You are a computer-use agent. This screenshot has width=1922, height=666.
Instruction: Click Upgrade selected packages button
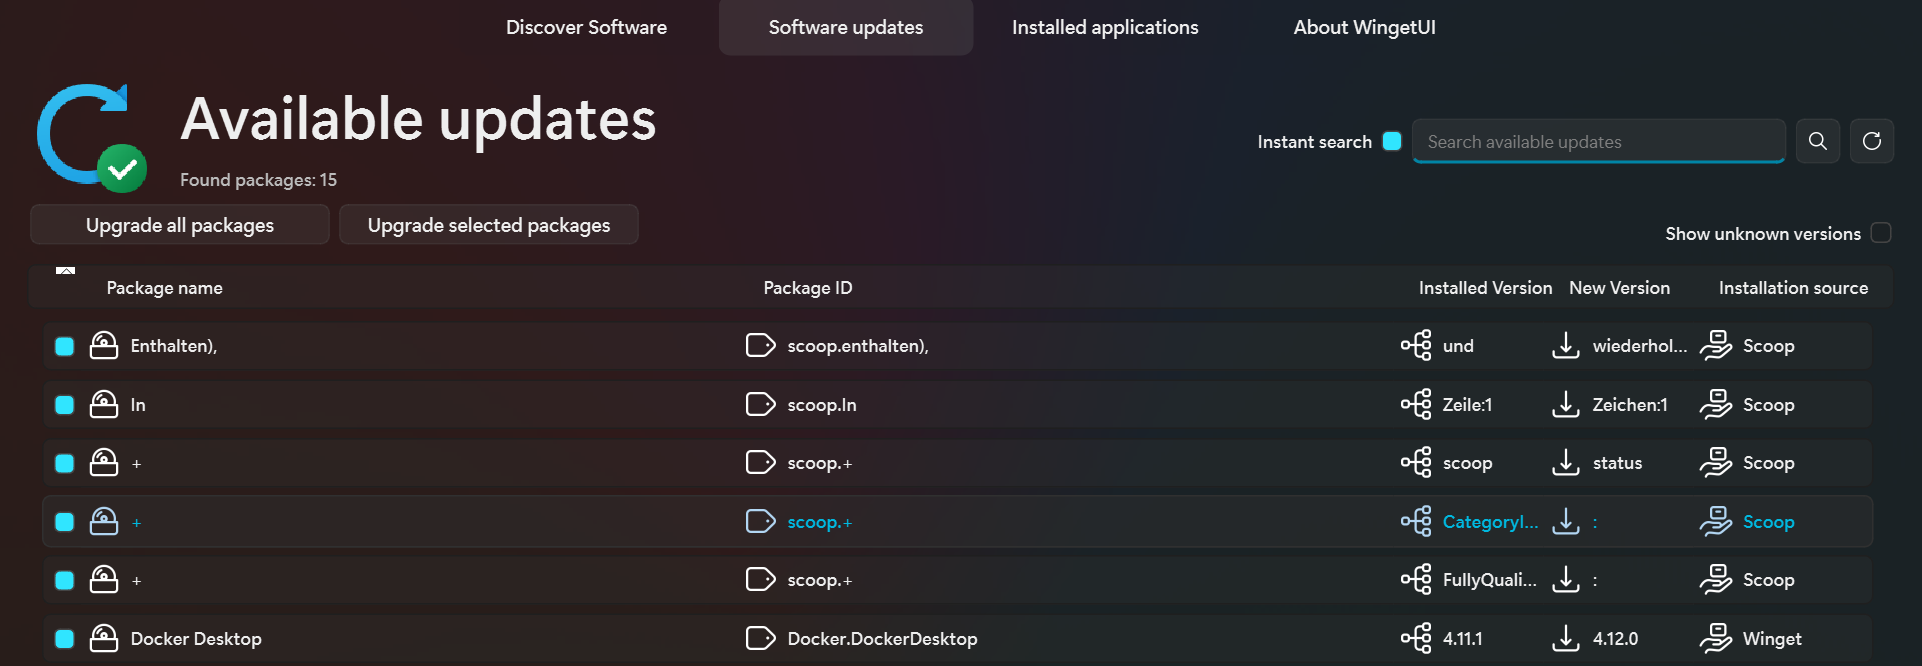[489, 225]
